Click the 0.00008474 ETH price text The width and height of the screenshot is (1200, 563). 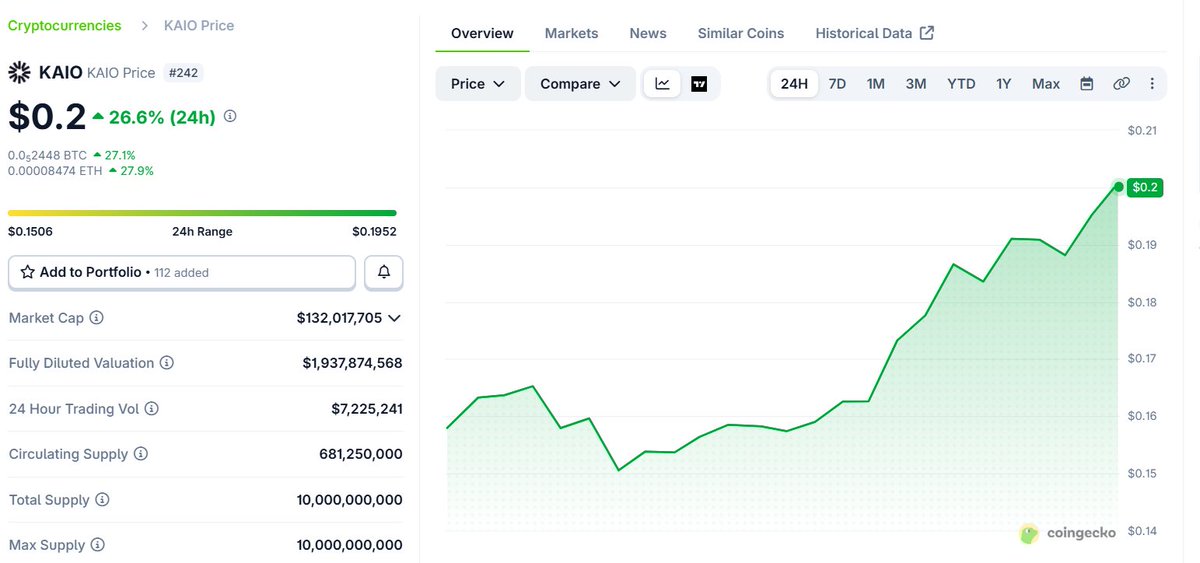(55, 171)
